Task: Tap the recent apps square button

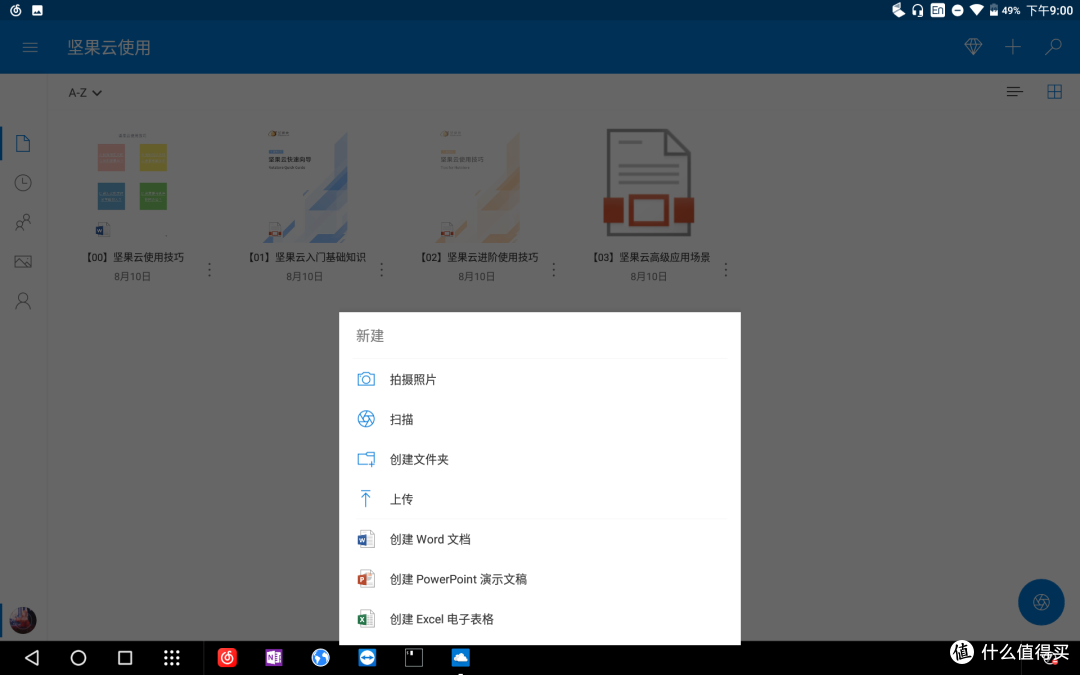Action: [125, 658]
